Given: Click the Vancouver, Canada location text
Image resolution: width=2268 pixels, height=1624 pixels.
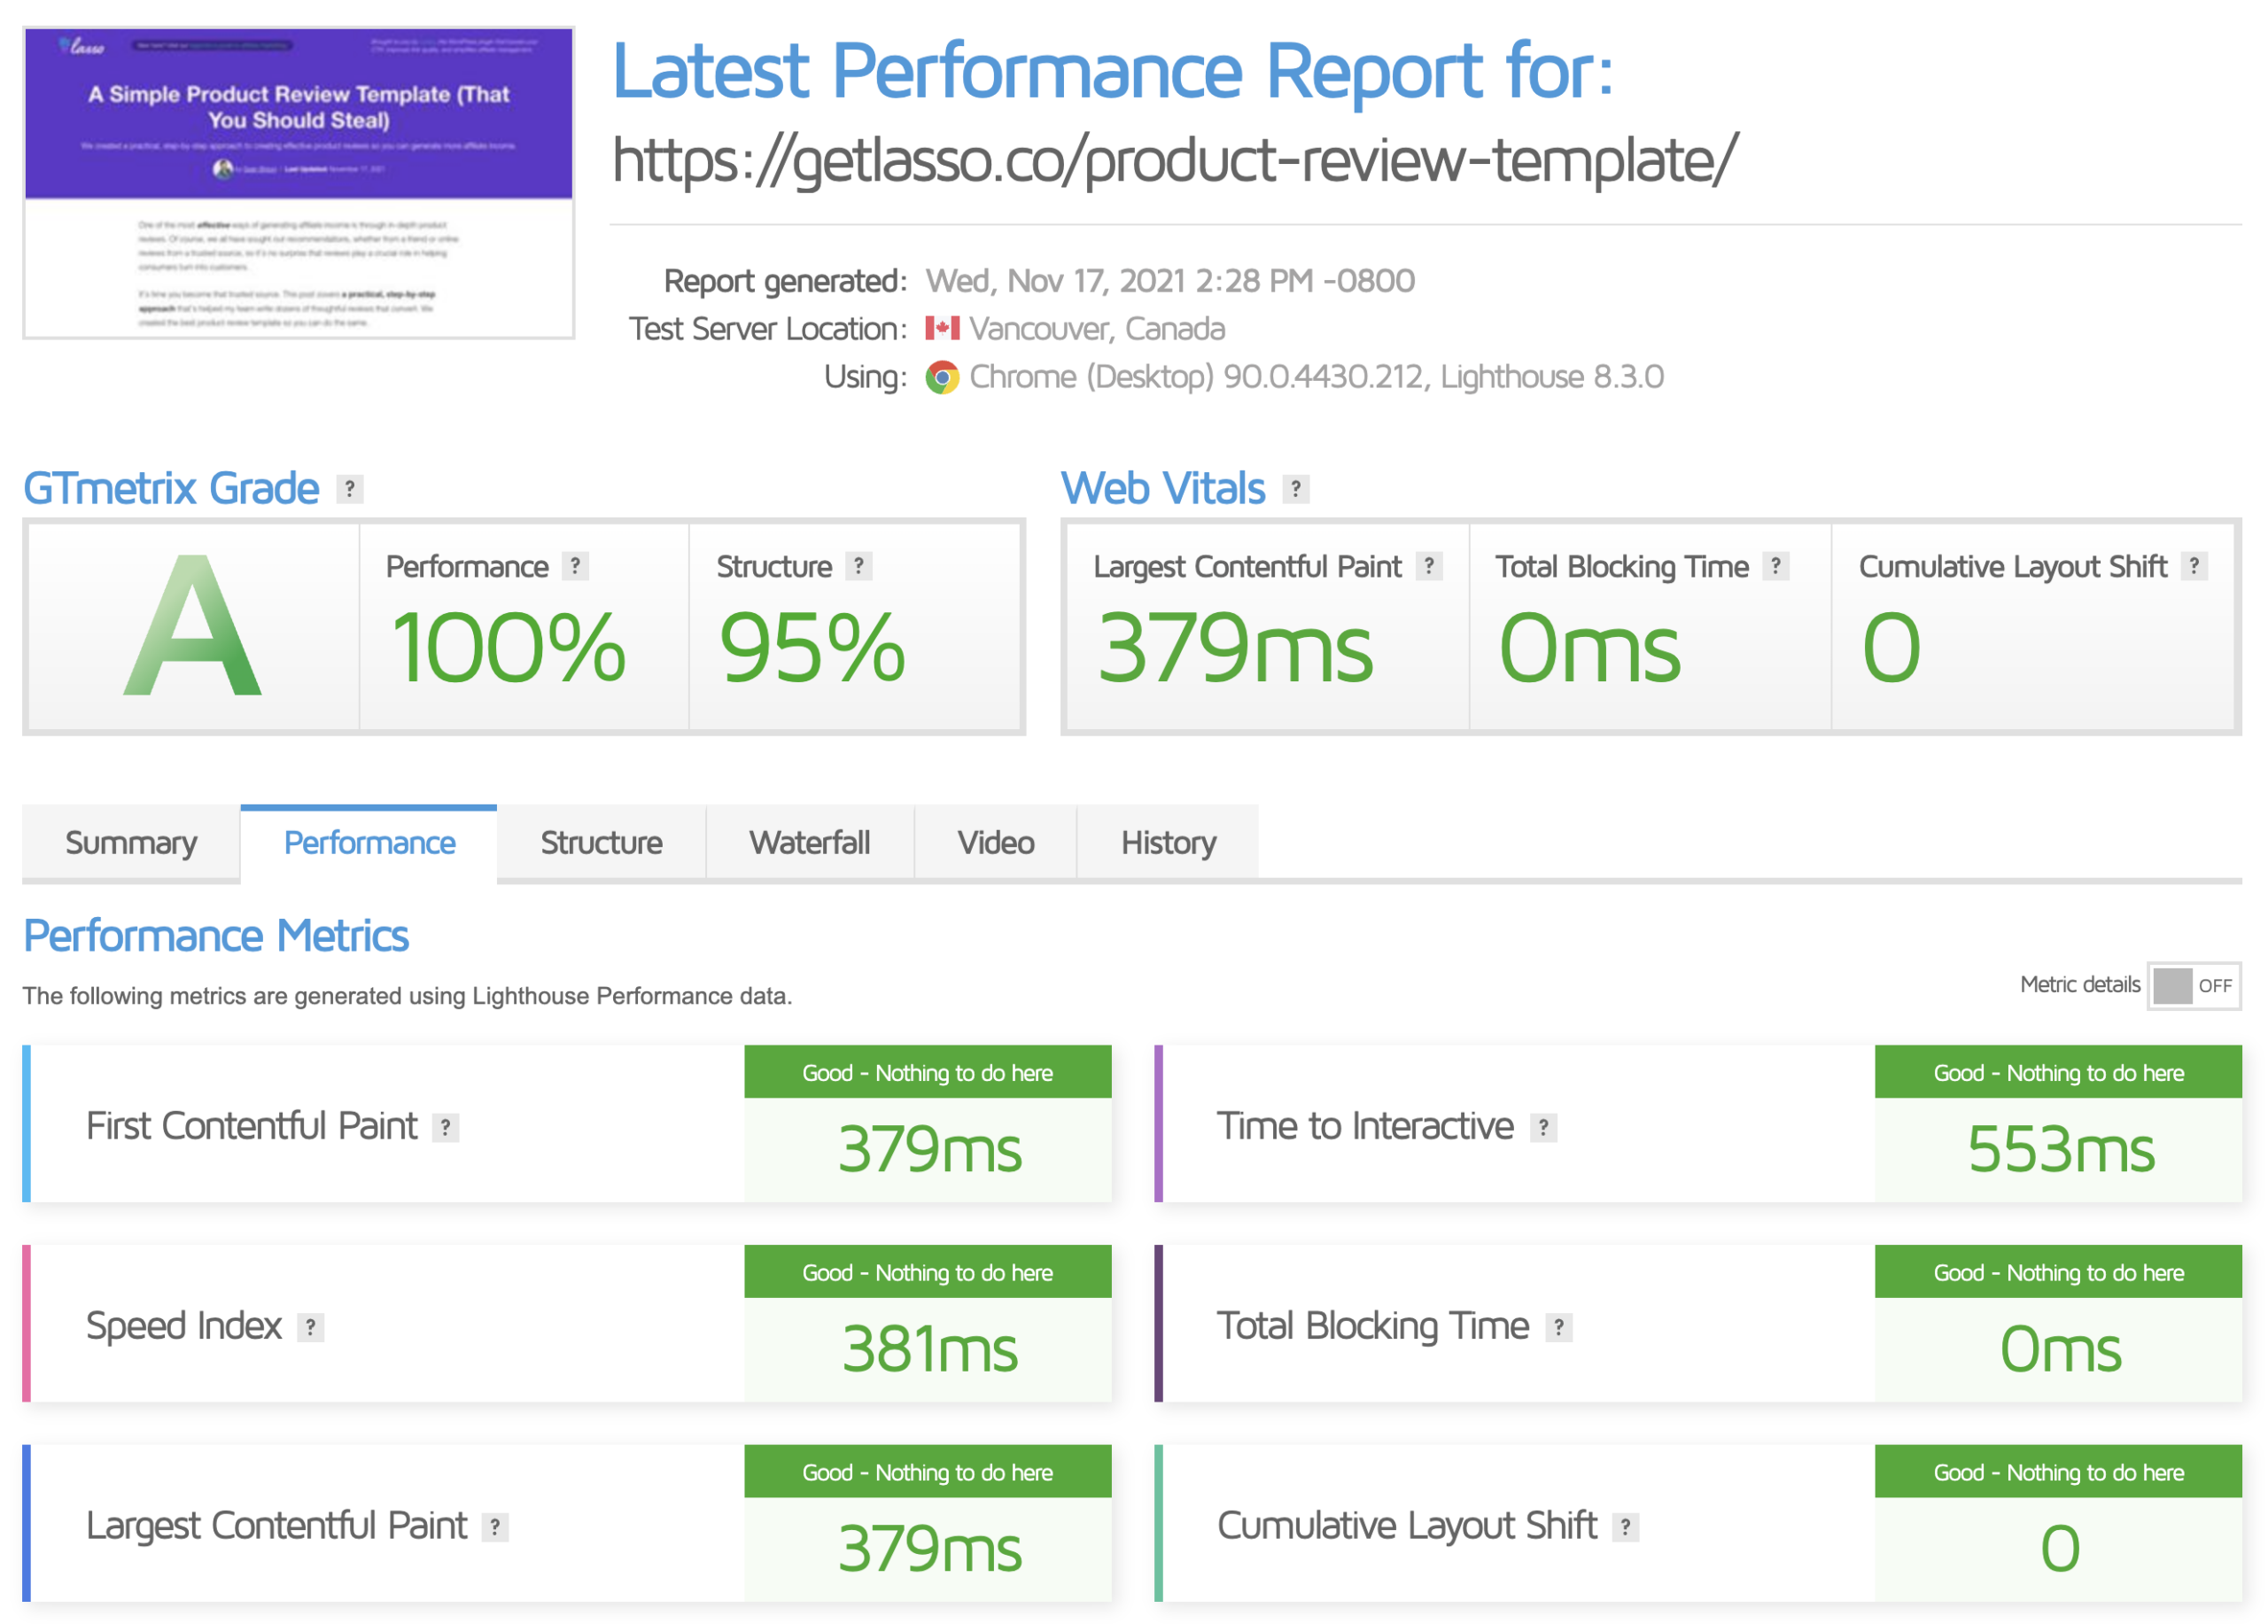Looking at the screenshot, I should click(1097, 329).
